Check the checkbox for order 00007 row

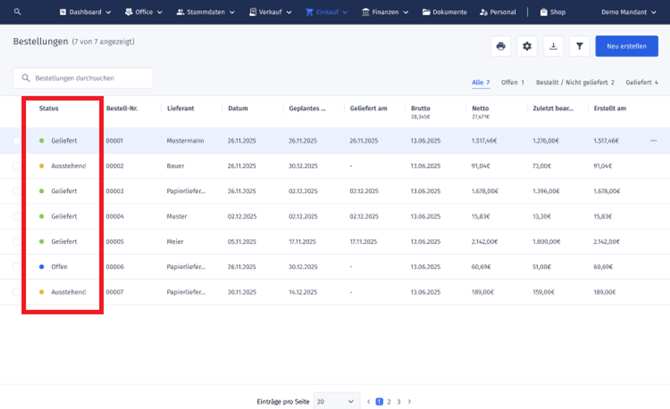pos(16,292)
